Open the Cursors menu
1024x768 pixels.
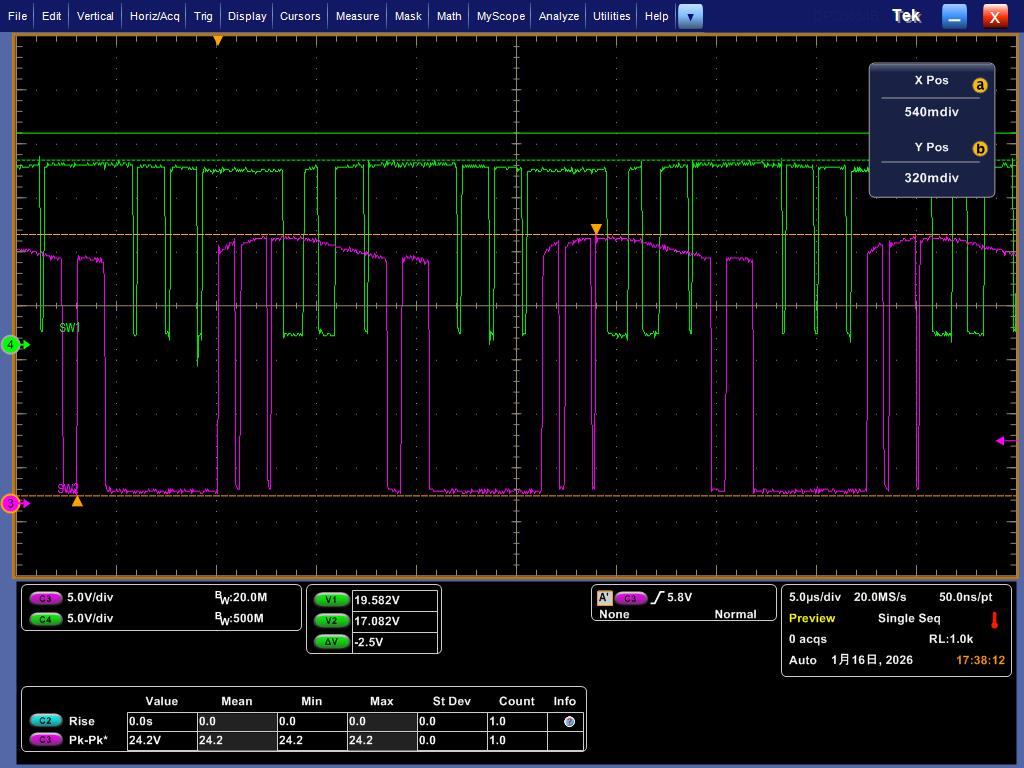click(300, 16)
